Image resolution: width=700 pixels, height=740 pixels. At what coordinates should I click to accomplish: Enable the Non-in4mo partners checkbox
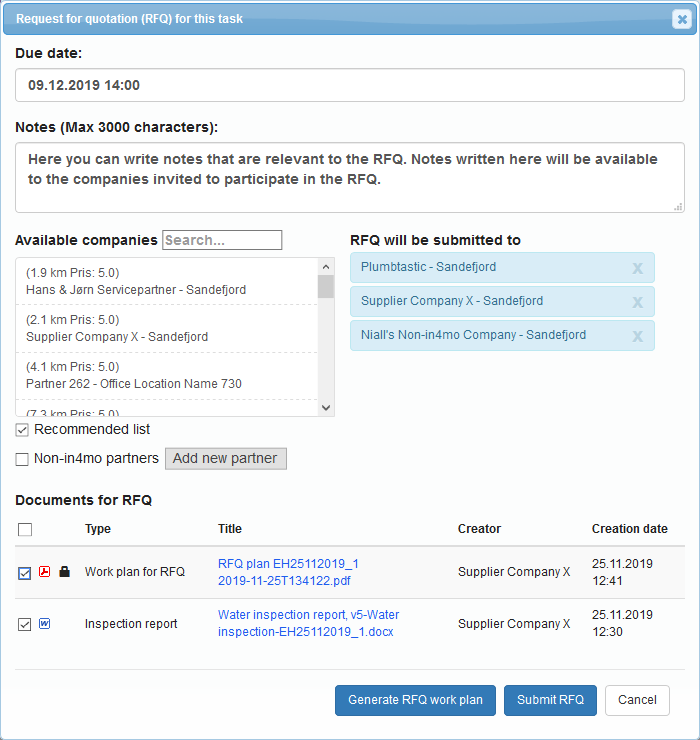(22, 459)
